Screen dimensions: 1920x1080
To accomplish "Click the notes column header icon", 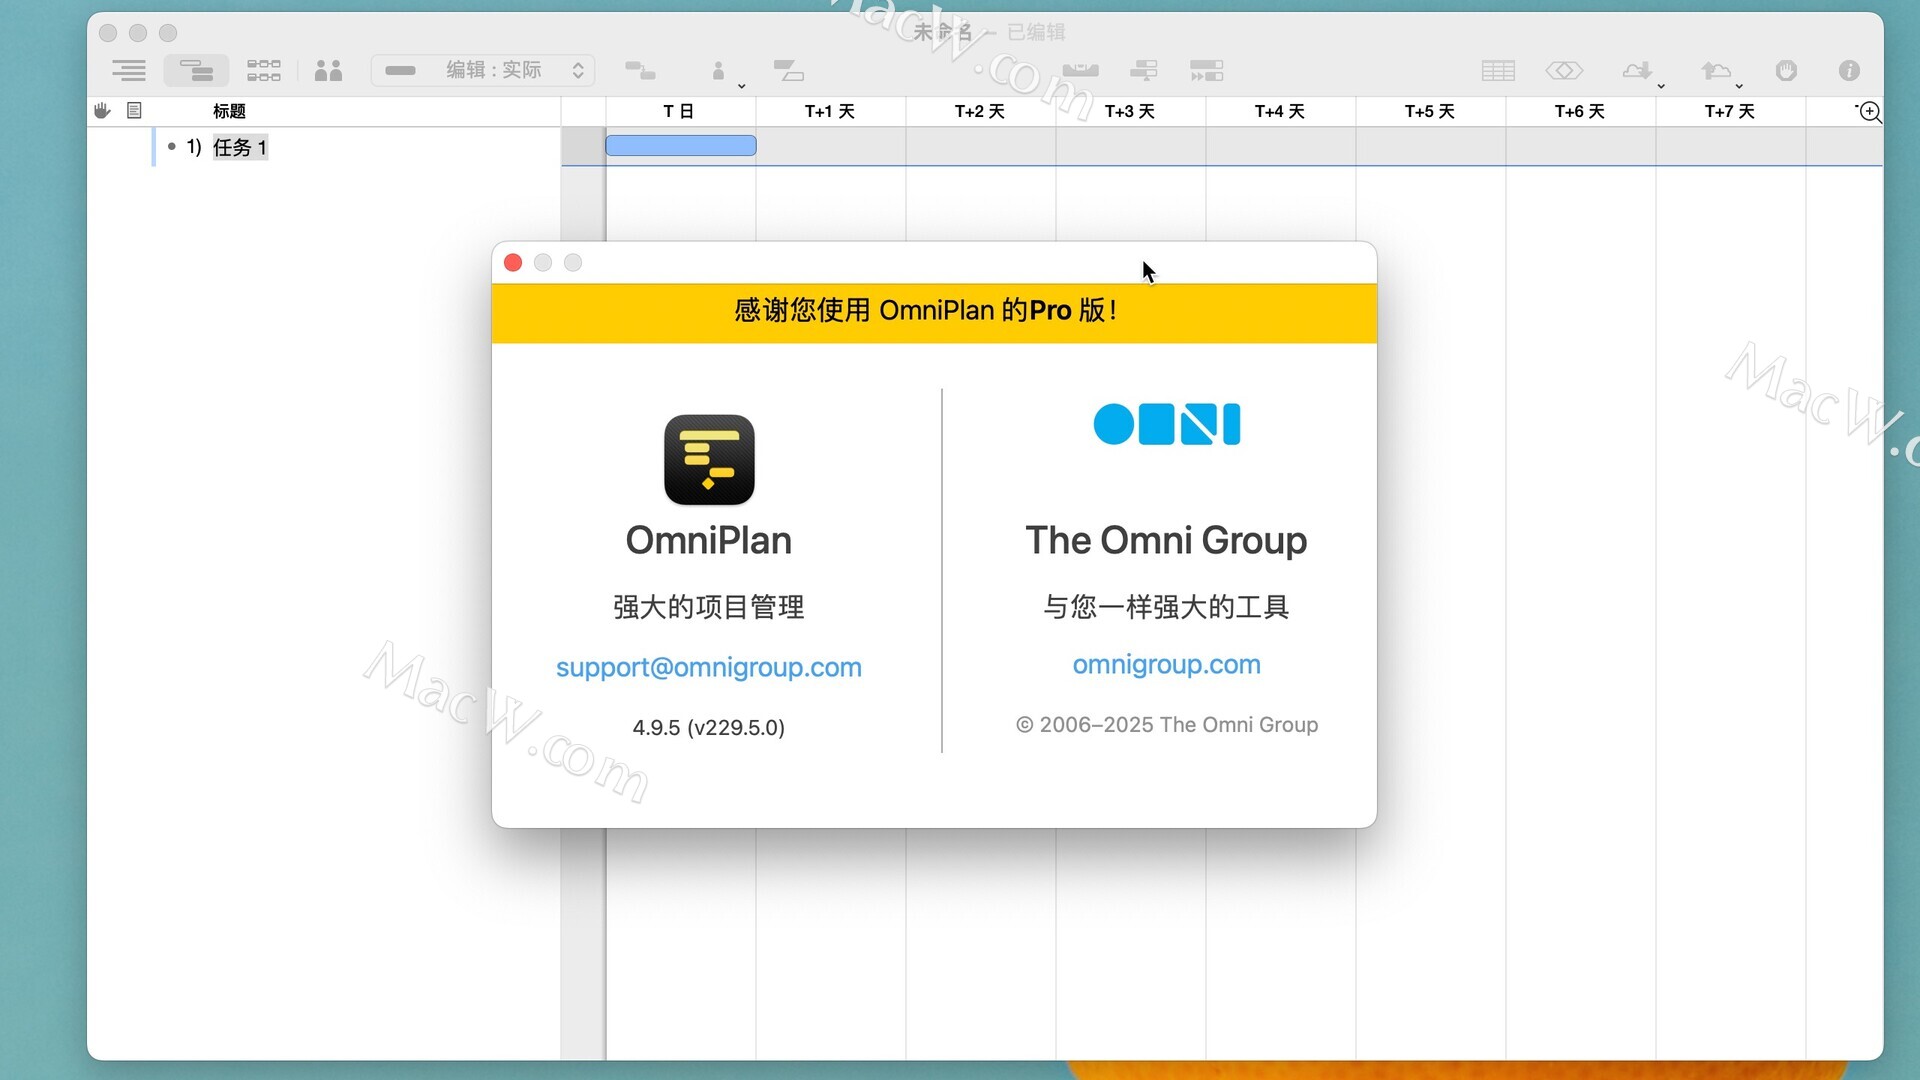I will (134, 111).
